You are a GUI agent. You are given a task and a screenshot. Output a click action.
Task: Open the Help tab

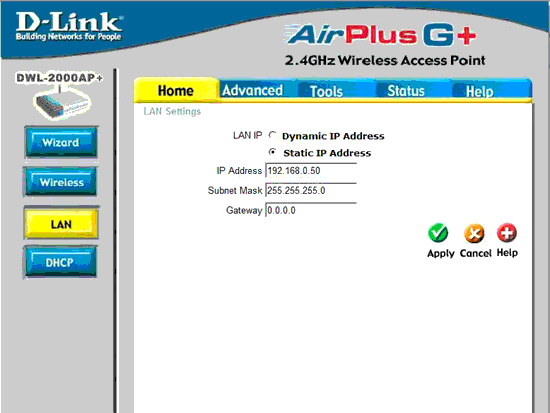(x=479, y=91)
